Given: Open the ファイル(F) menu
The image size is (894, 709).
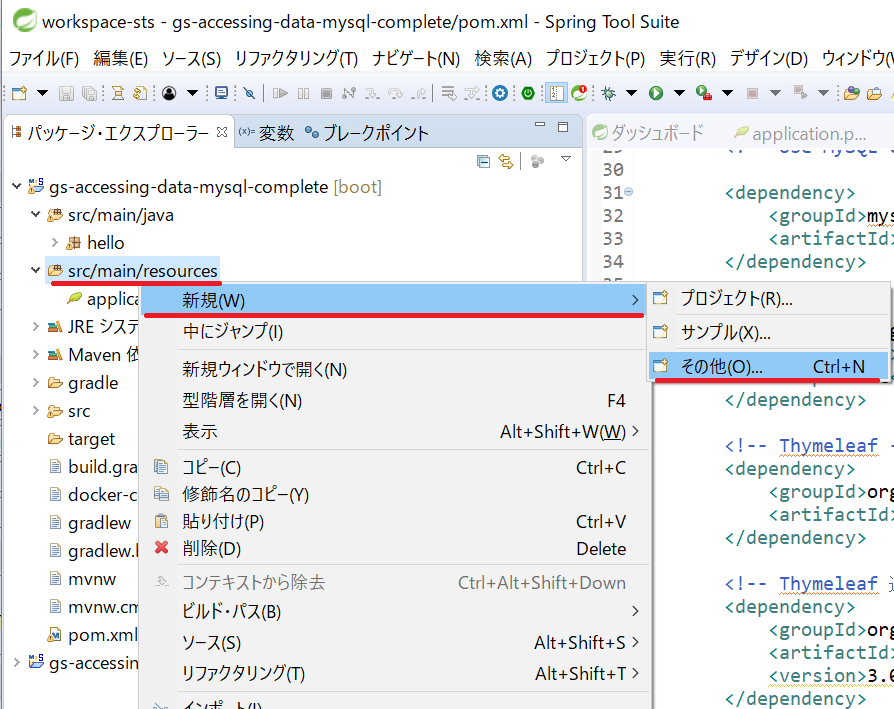Looking at the screenshot, I should coord(44,58).
